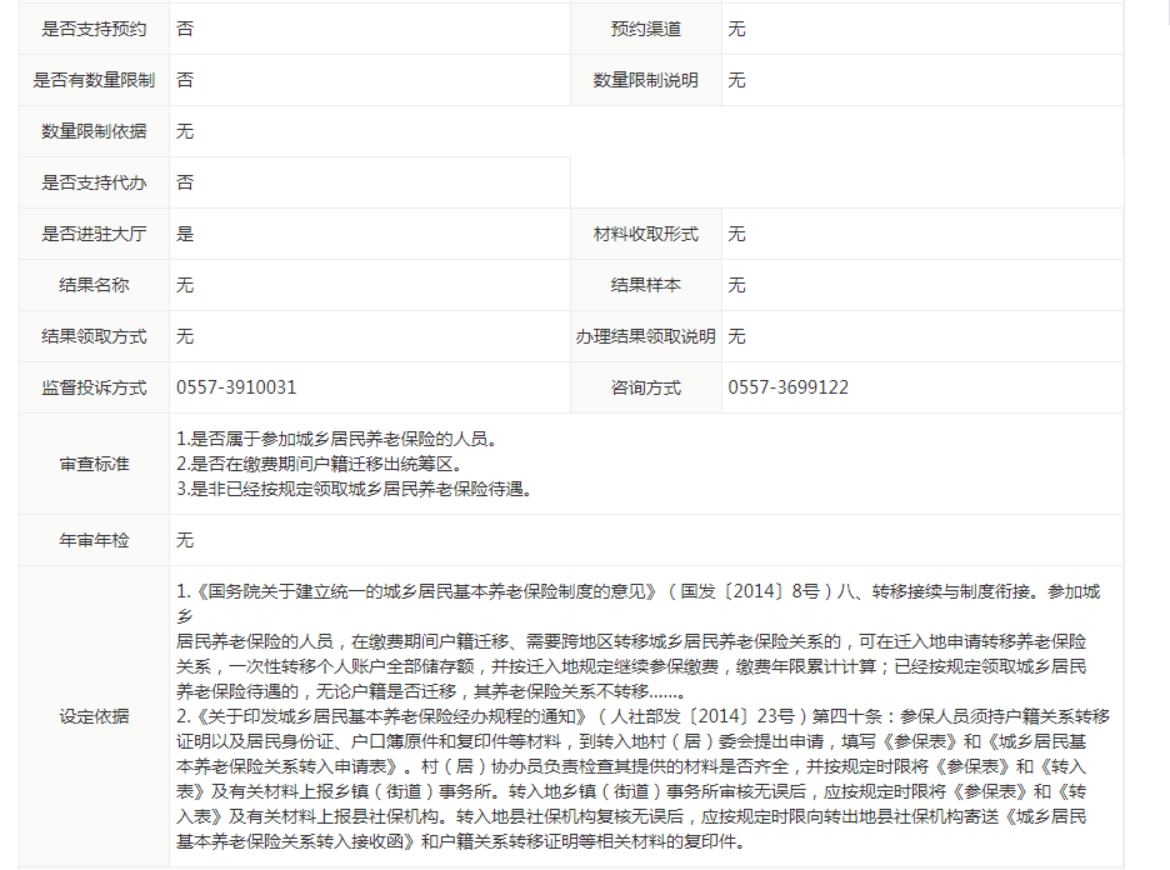
Task: Select the 结果领取方式 label
Action: coord(92,336)
